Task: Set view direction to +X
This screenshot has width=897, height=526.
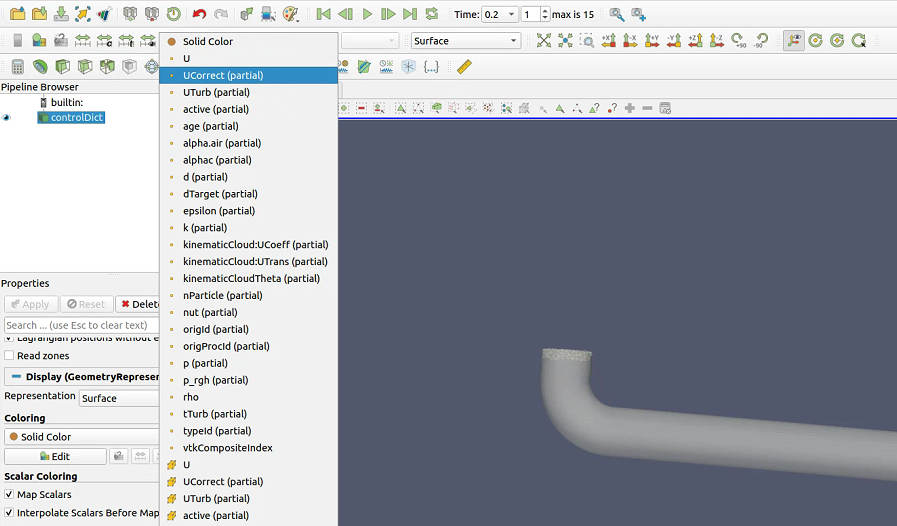Action: 609,40
